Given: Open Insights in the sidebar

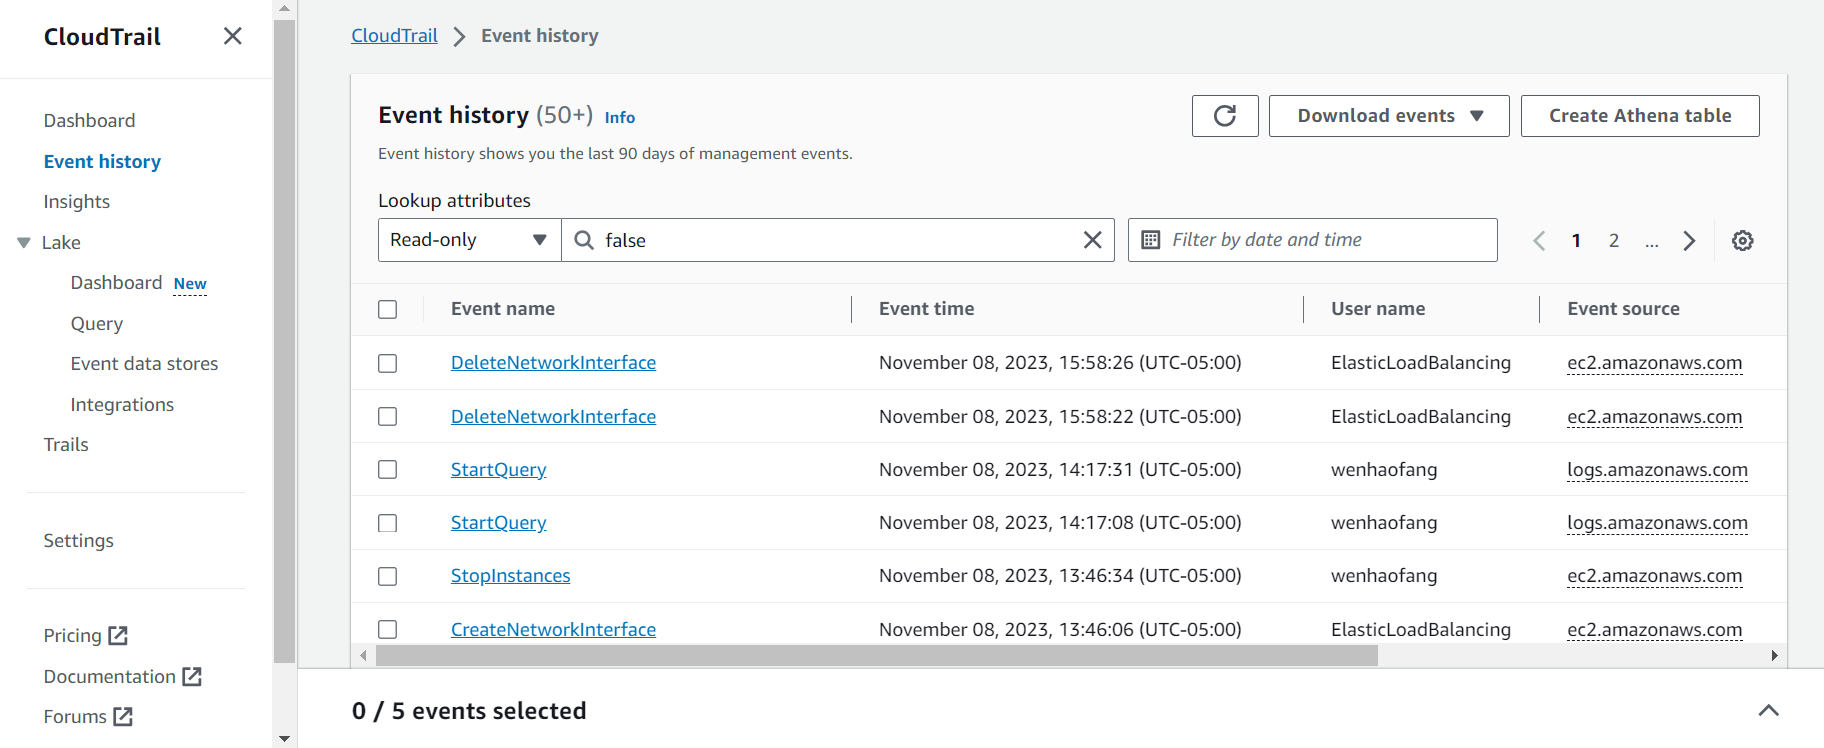Looking at the screenshot, I should [x=77, y=201].
